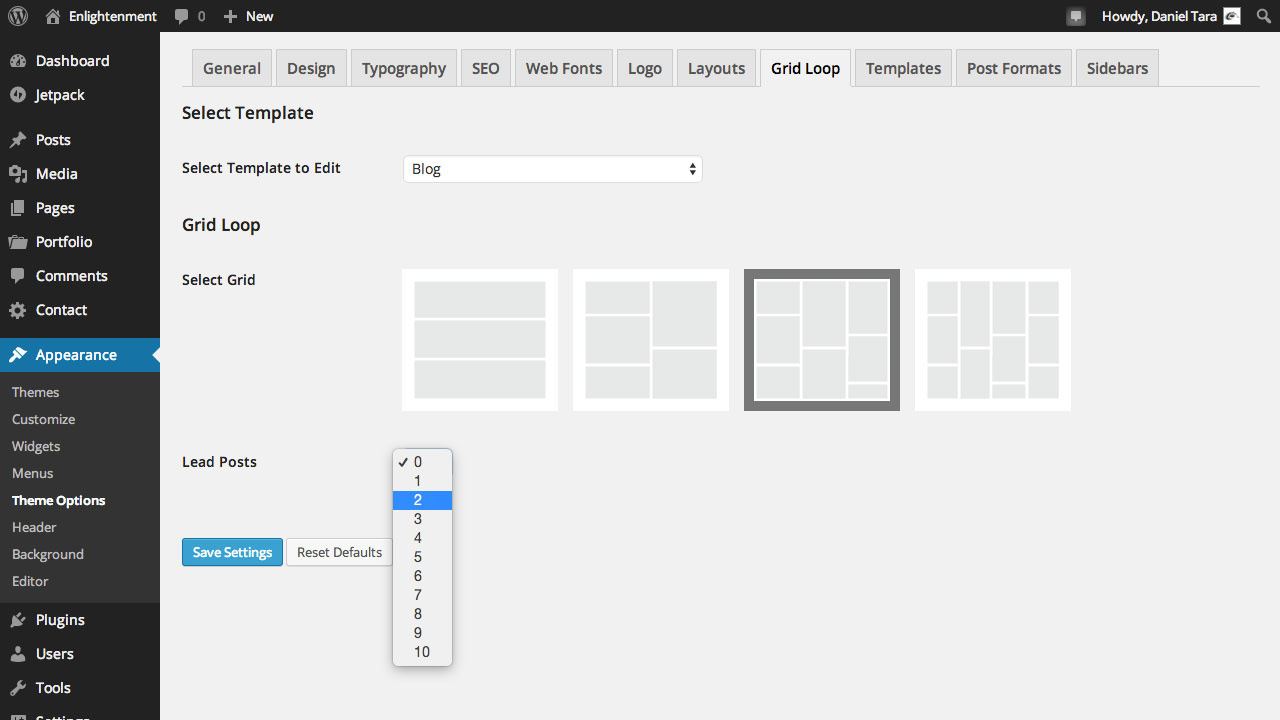The width and height of the screenshot is (1280, 720).
Task: Click the Dashboard gauge icon
Action: (x=18, y=61)
